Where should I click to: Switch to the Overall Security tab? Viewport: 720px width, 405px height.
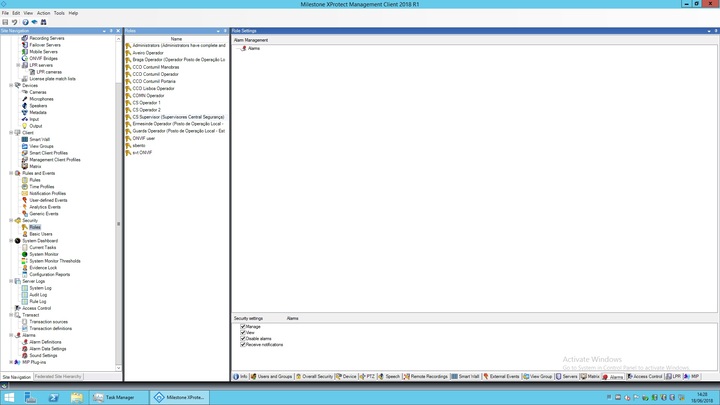tap(316, 377)
